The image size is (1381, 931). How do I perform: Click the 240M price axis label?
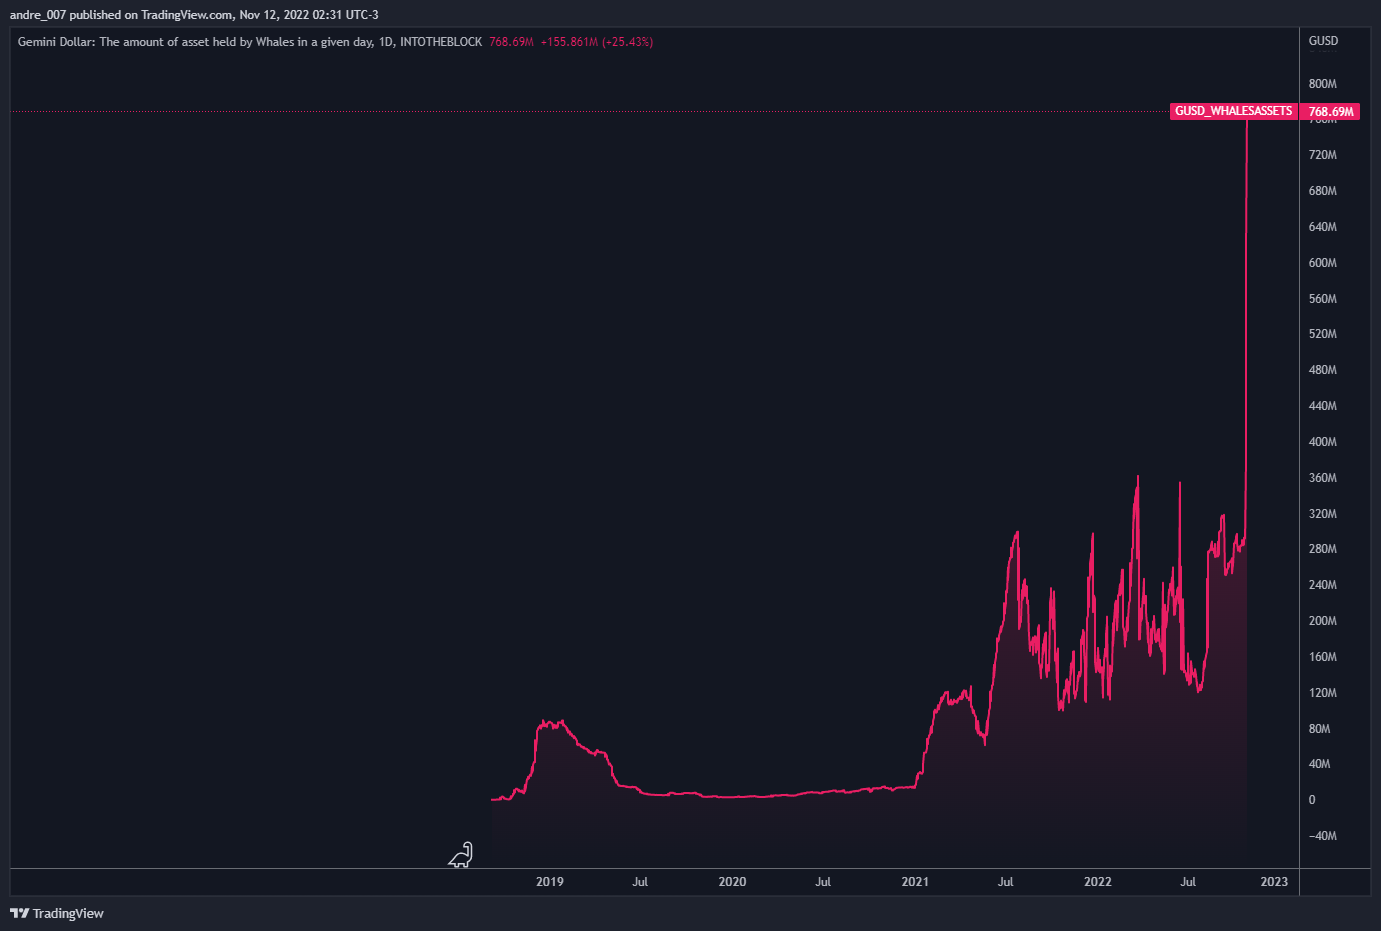click(1322, 585)
